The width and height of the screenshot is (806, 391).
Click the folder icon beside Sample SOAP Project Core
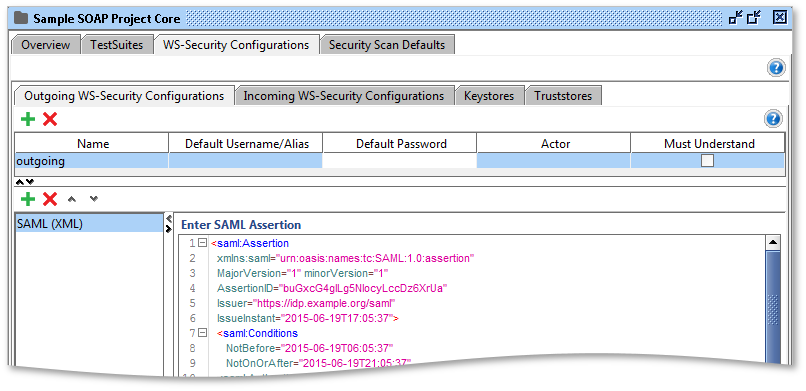(x=21, y=18)
